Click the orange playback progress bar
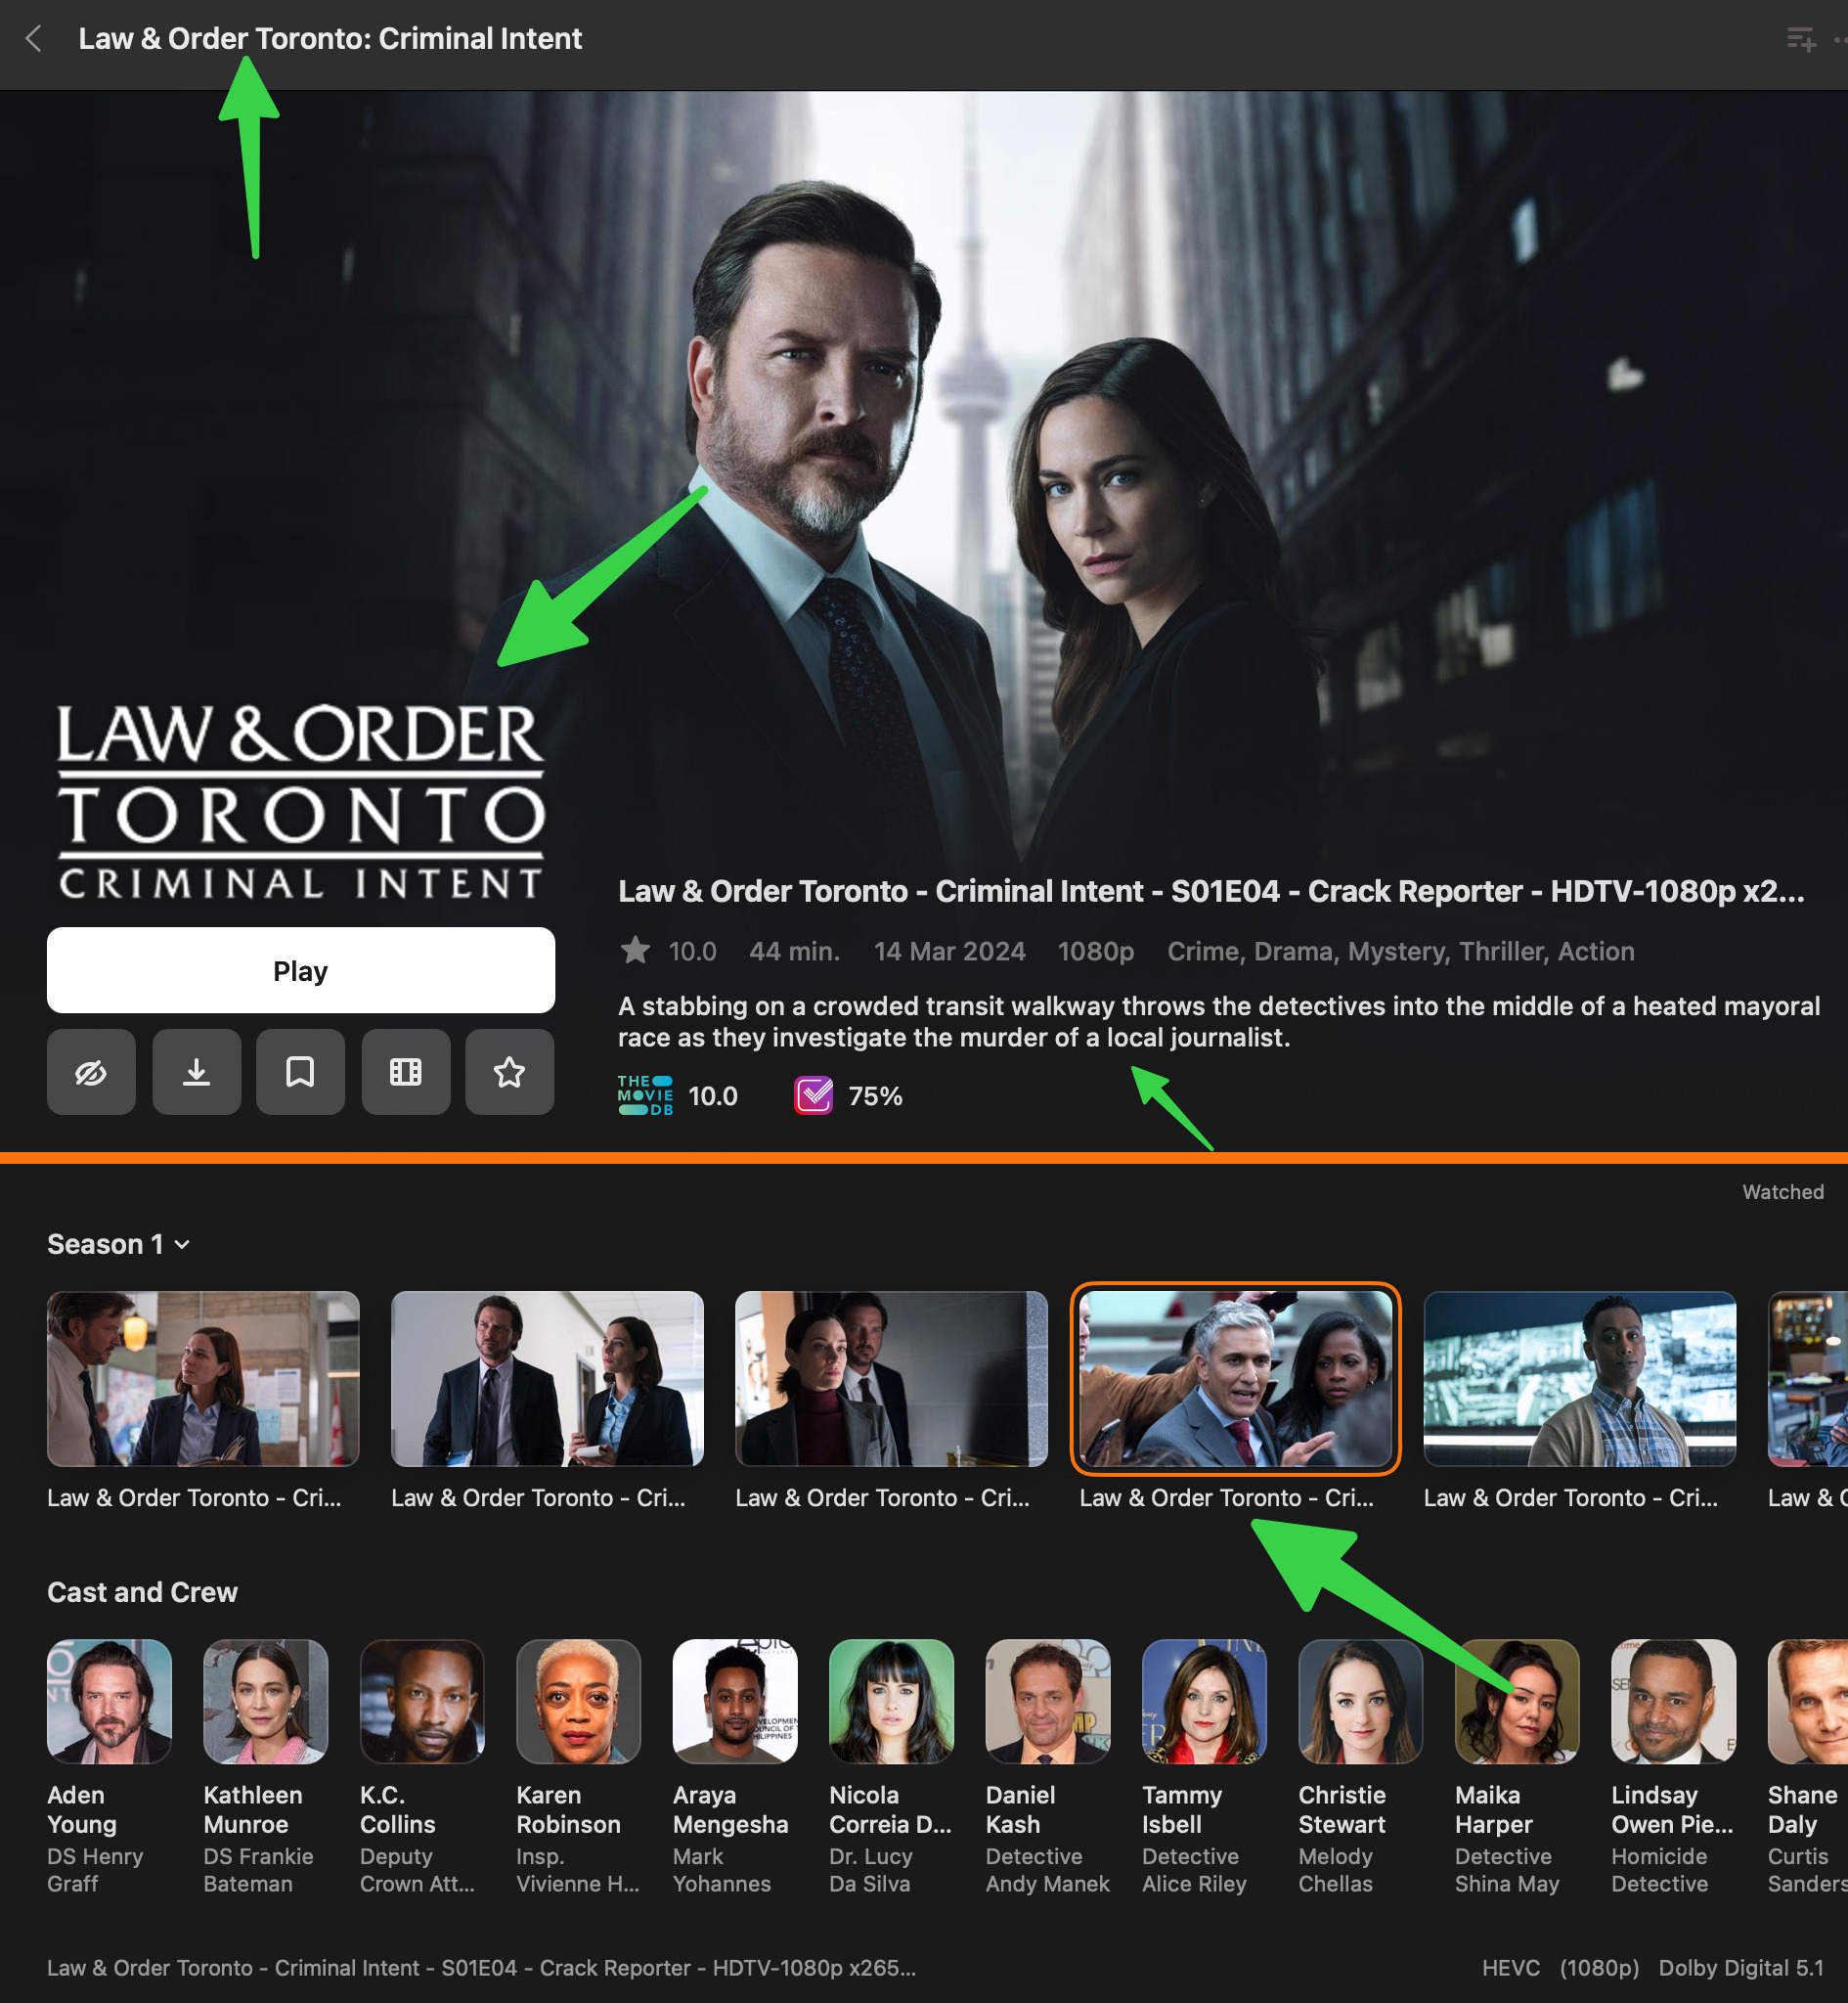This screenshot has width=1848, height=2003. [924, 1158]
